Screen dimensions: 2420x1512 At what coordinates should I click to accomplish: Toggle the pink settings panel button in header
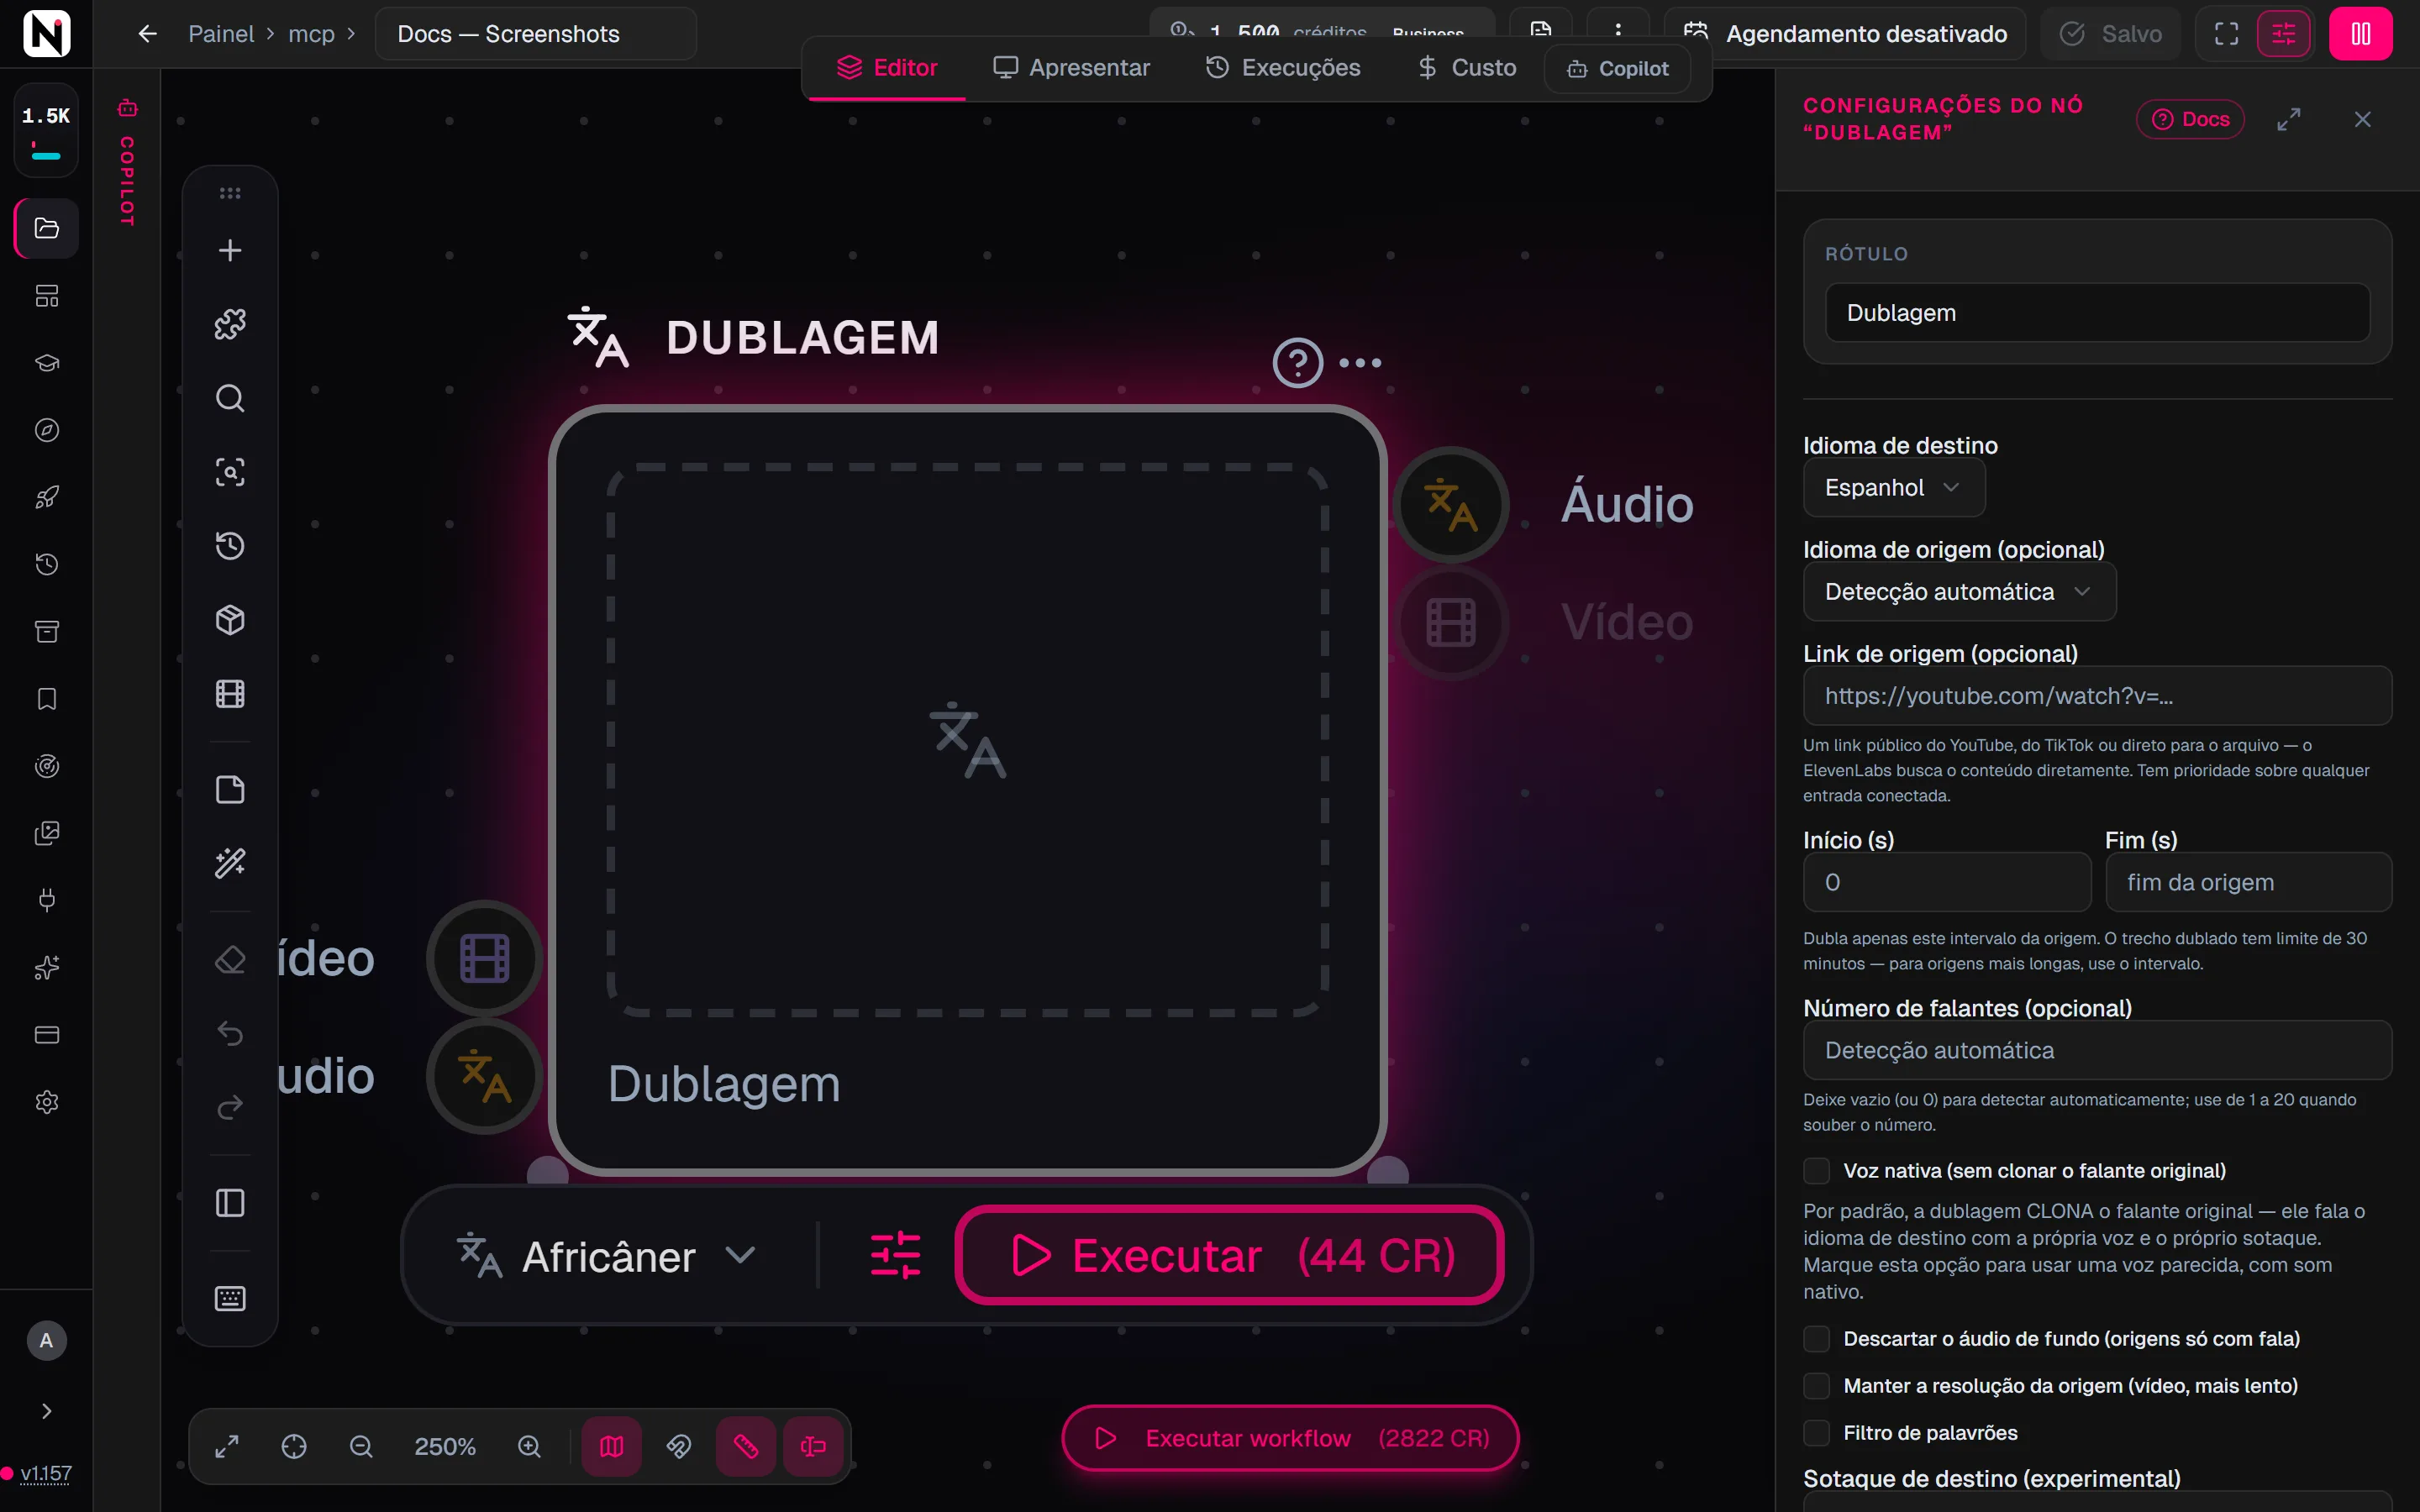pyautogui.click(x=2284, y=34)
